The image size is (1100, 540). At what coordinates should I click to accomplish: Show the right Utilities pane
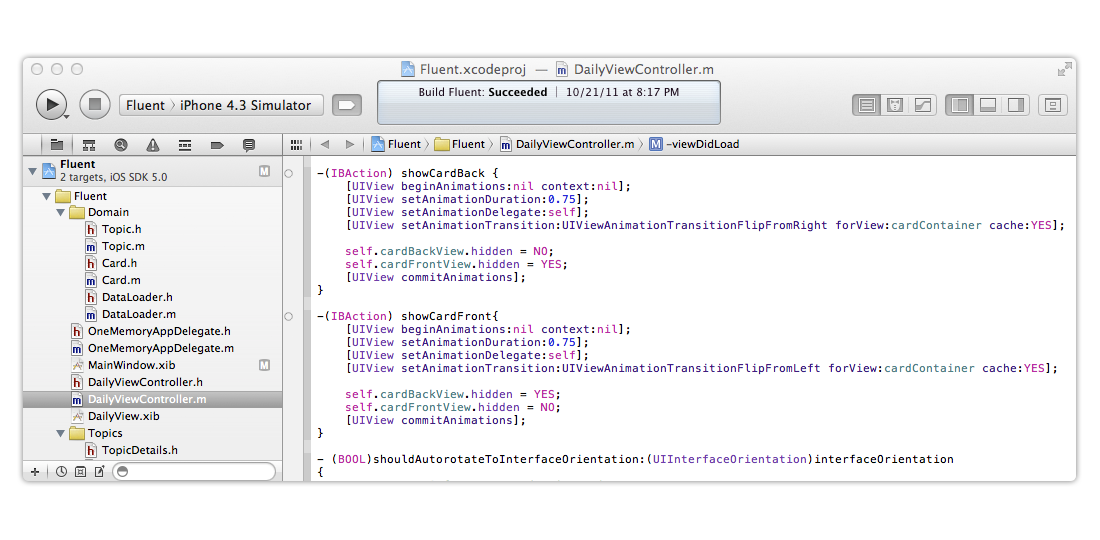click(x=1016, y=105)
